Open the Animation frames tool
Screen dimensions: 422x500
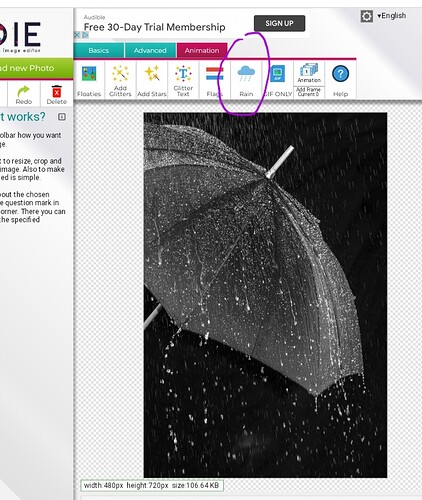coord(309,73)
